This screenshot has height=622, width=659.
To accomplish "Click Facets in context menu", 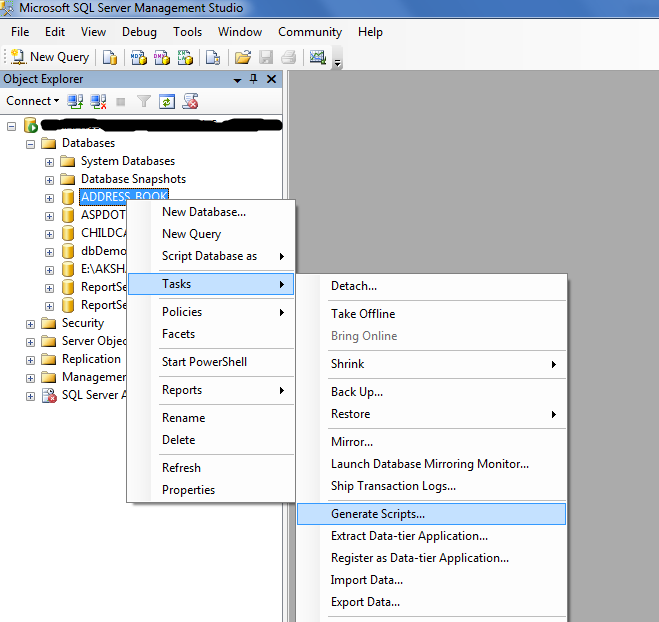I will point(211,334).
